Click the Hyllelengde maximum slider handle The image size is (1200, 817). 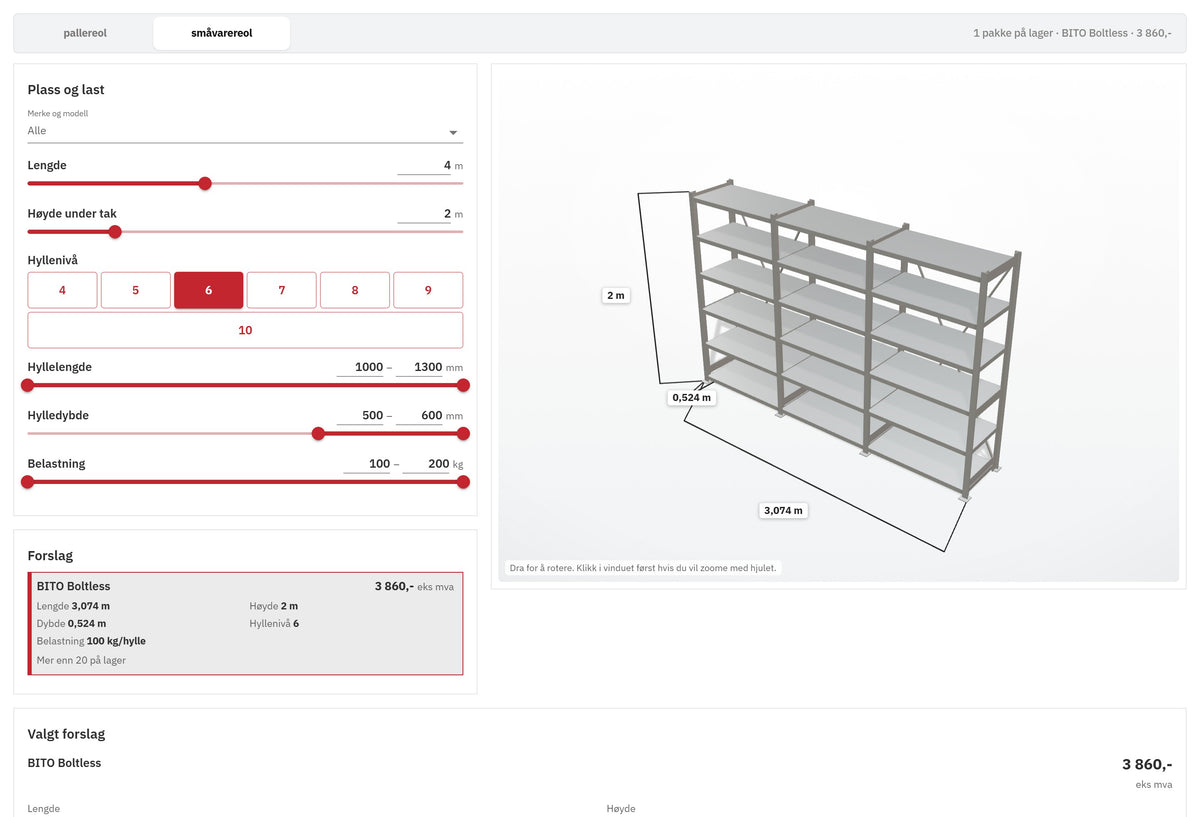click(463, 385)
